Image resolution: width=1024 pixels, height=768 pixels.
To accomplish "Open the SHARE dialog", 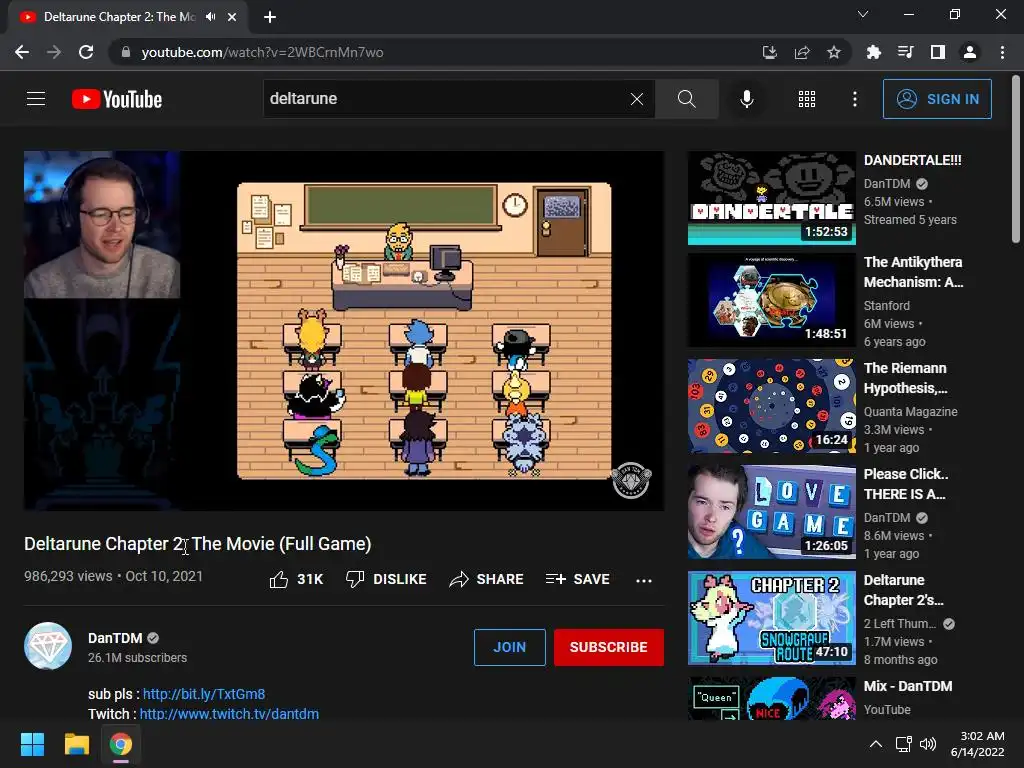I will pyautogui.click(x=487, y=579).
